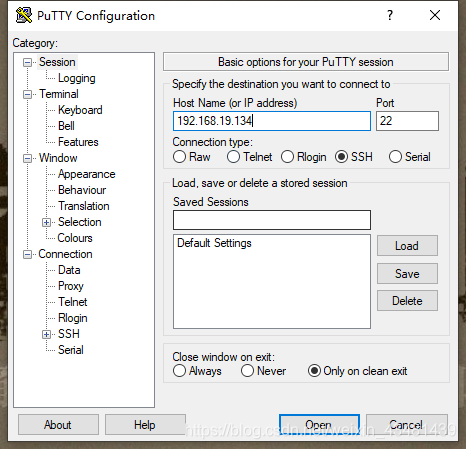Open the Features settings category
Screen dimensions: 466x449
pos(78,142)
